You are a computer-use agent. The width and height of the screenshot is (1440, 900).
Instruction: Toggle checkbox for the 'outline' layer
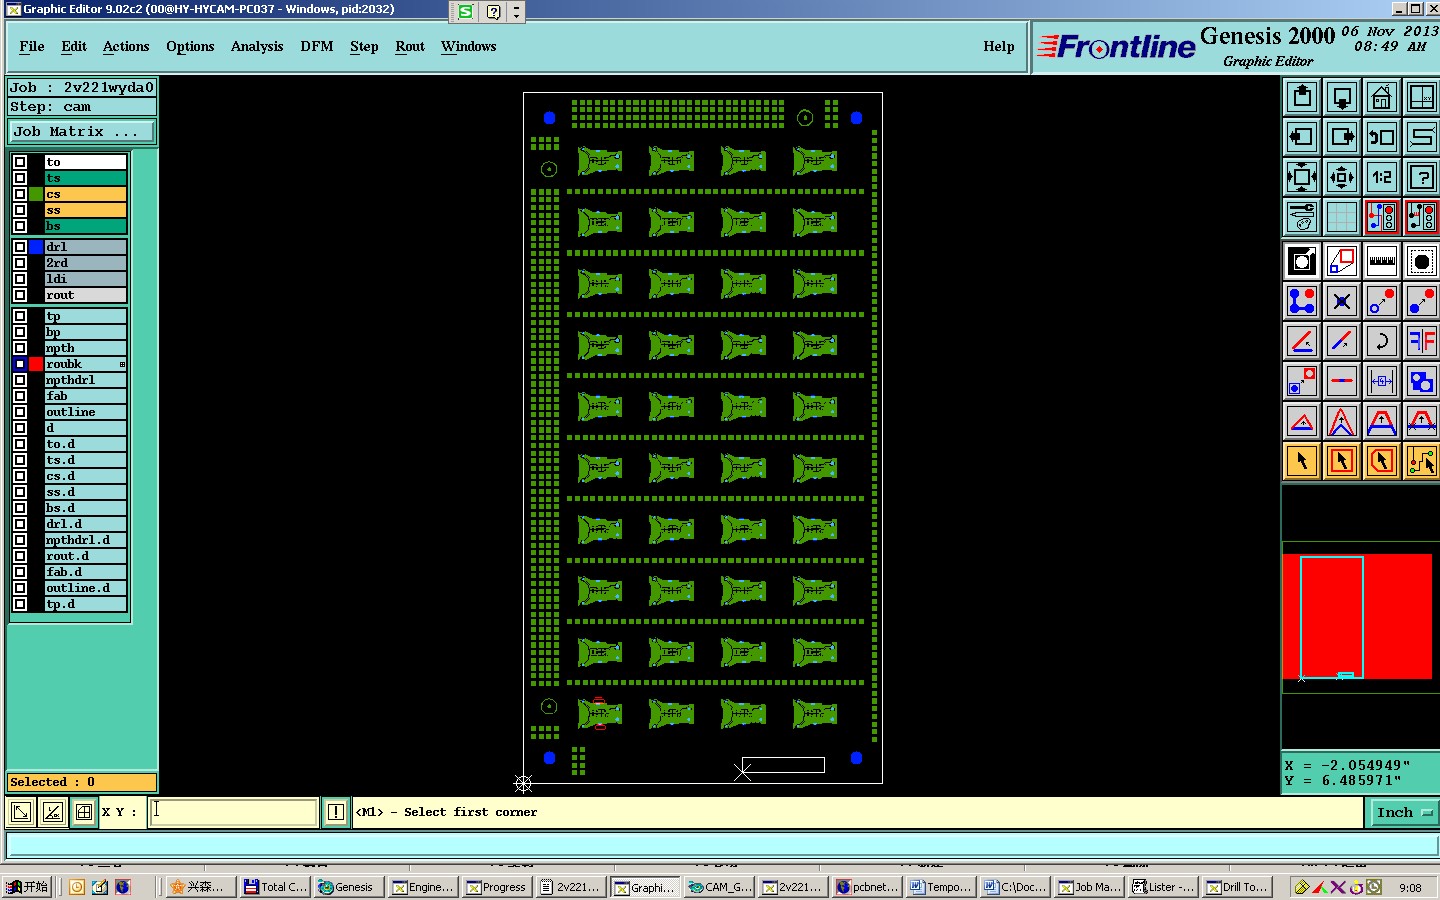coord(20,412)
